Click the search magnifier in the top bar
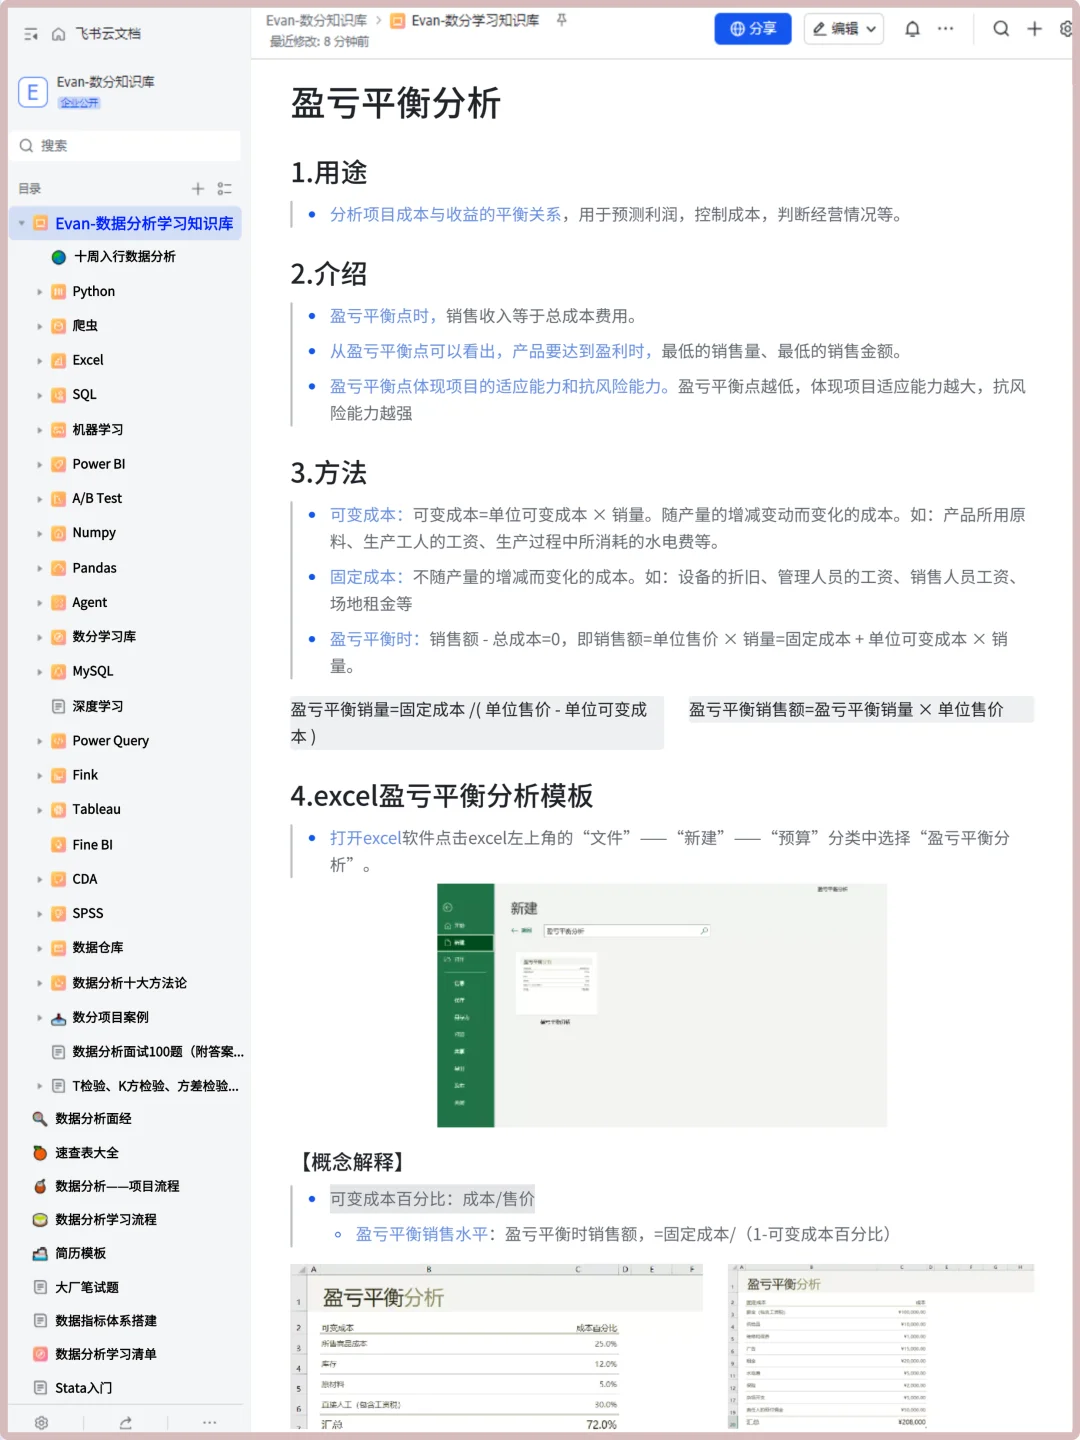This screenshot has height=1440, width=1080. point(1001,29)
